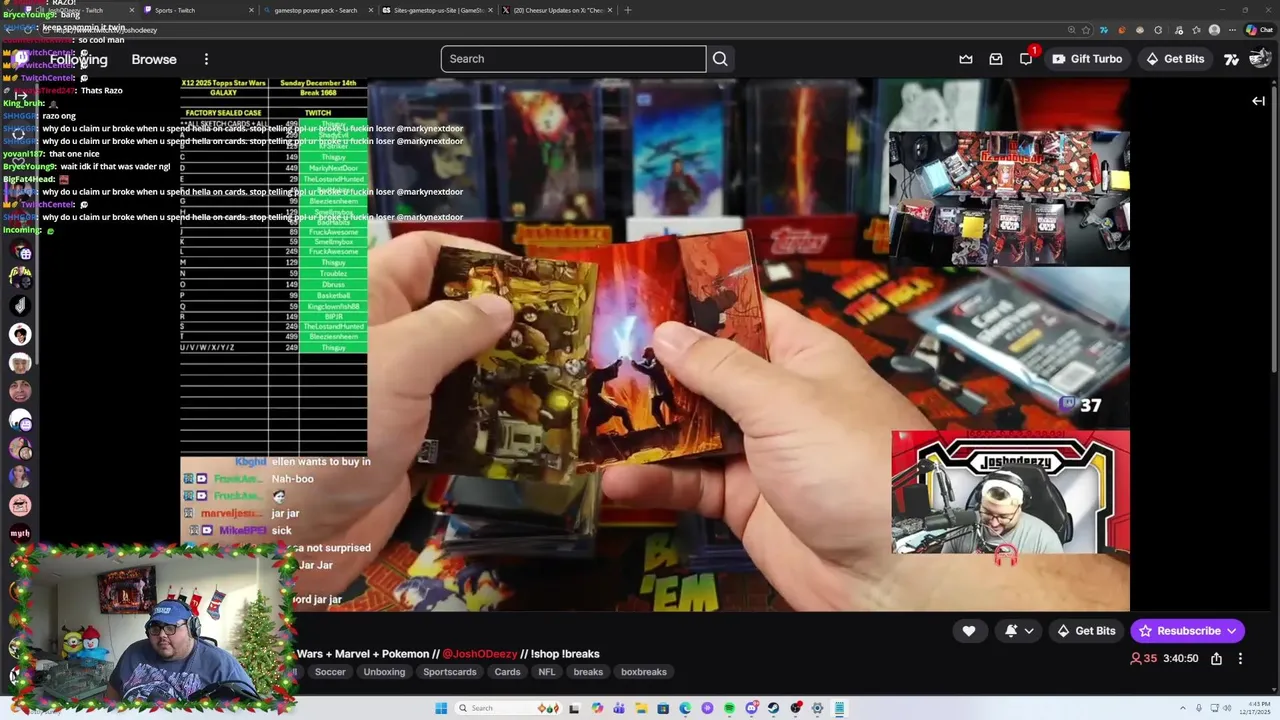Click the Twitch search magnifier button
The image size is (1280, 720).
720,59
